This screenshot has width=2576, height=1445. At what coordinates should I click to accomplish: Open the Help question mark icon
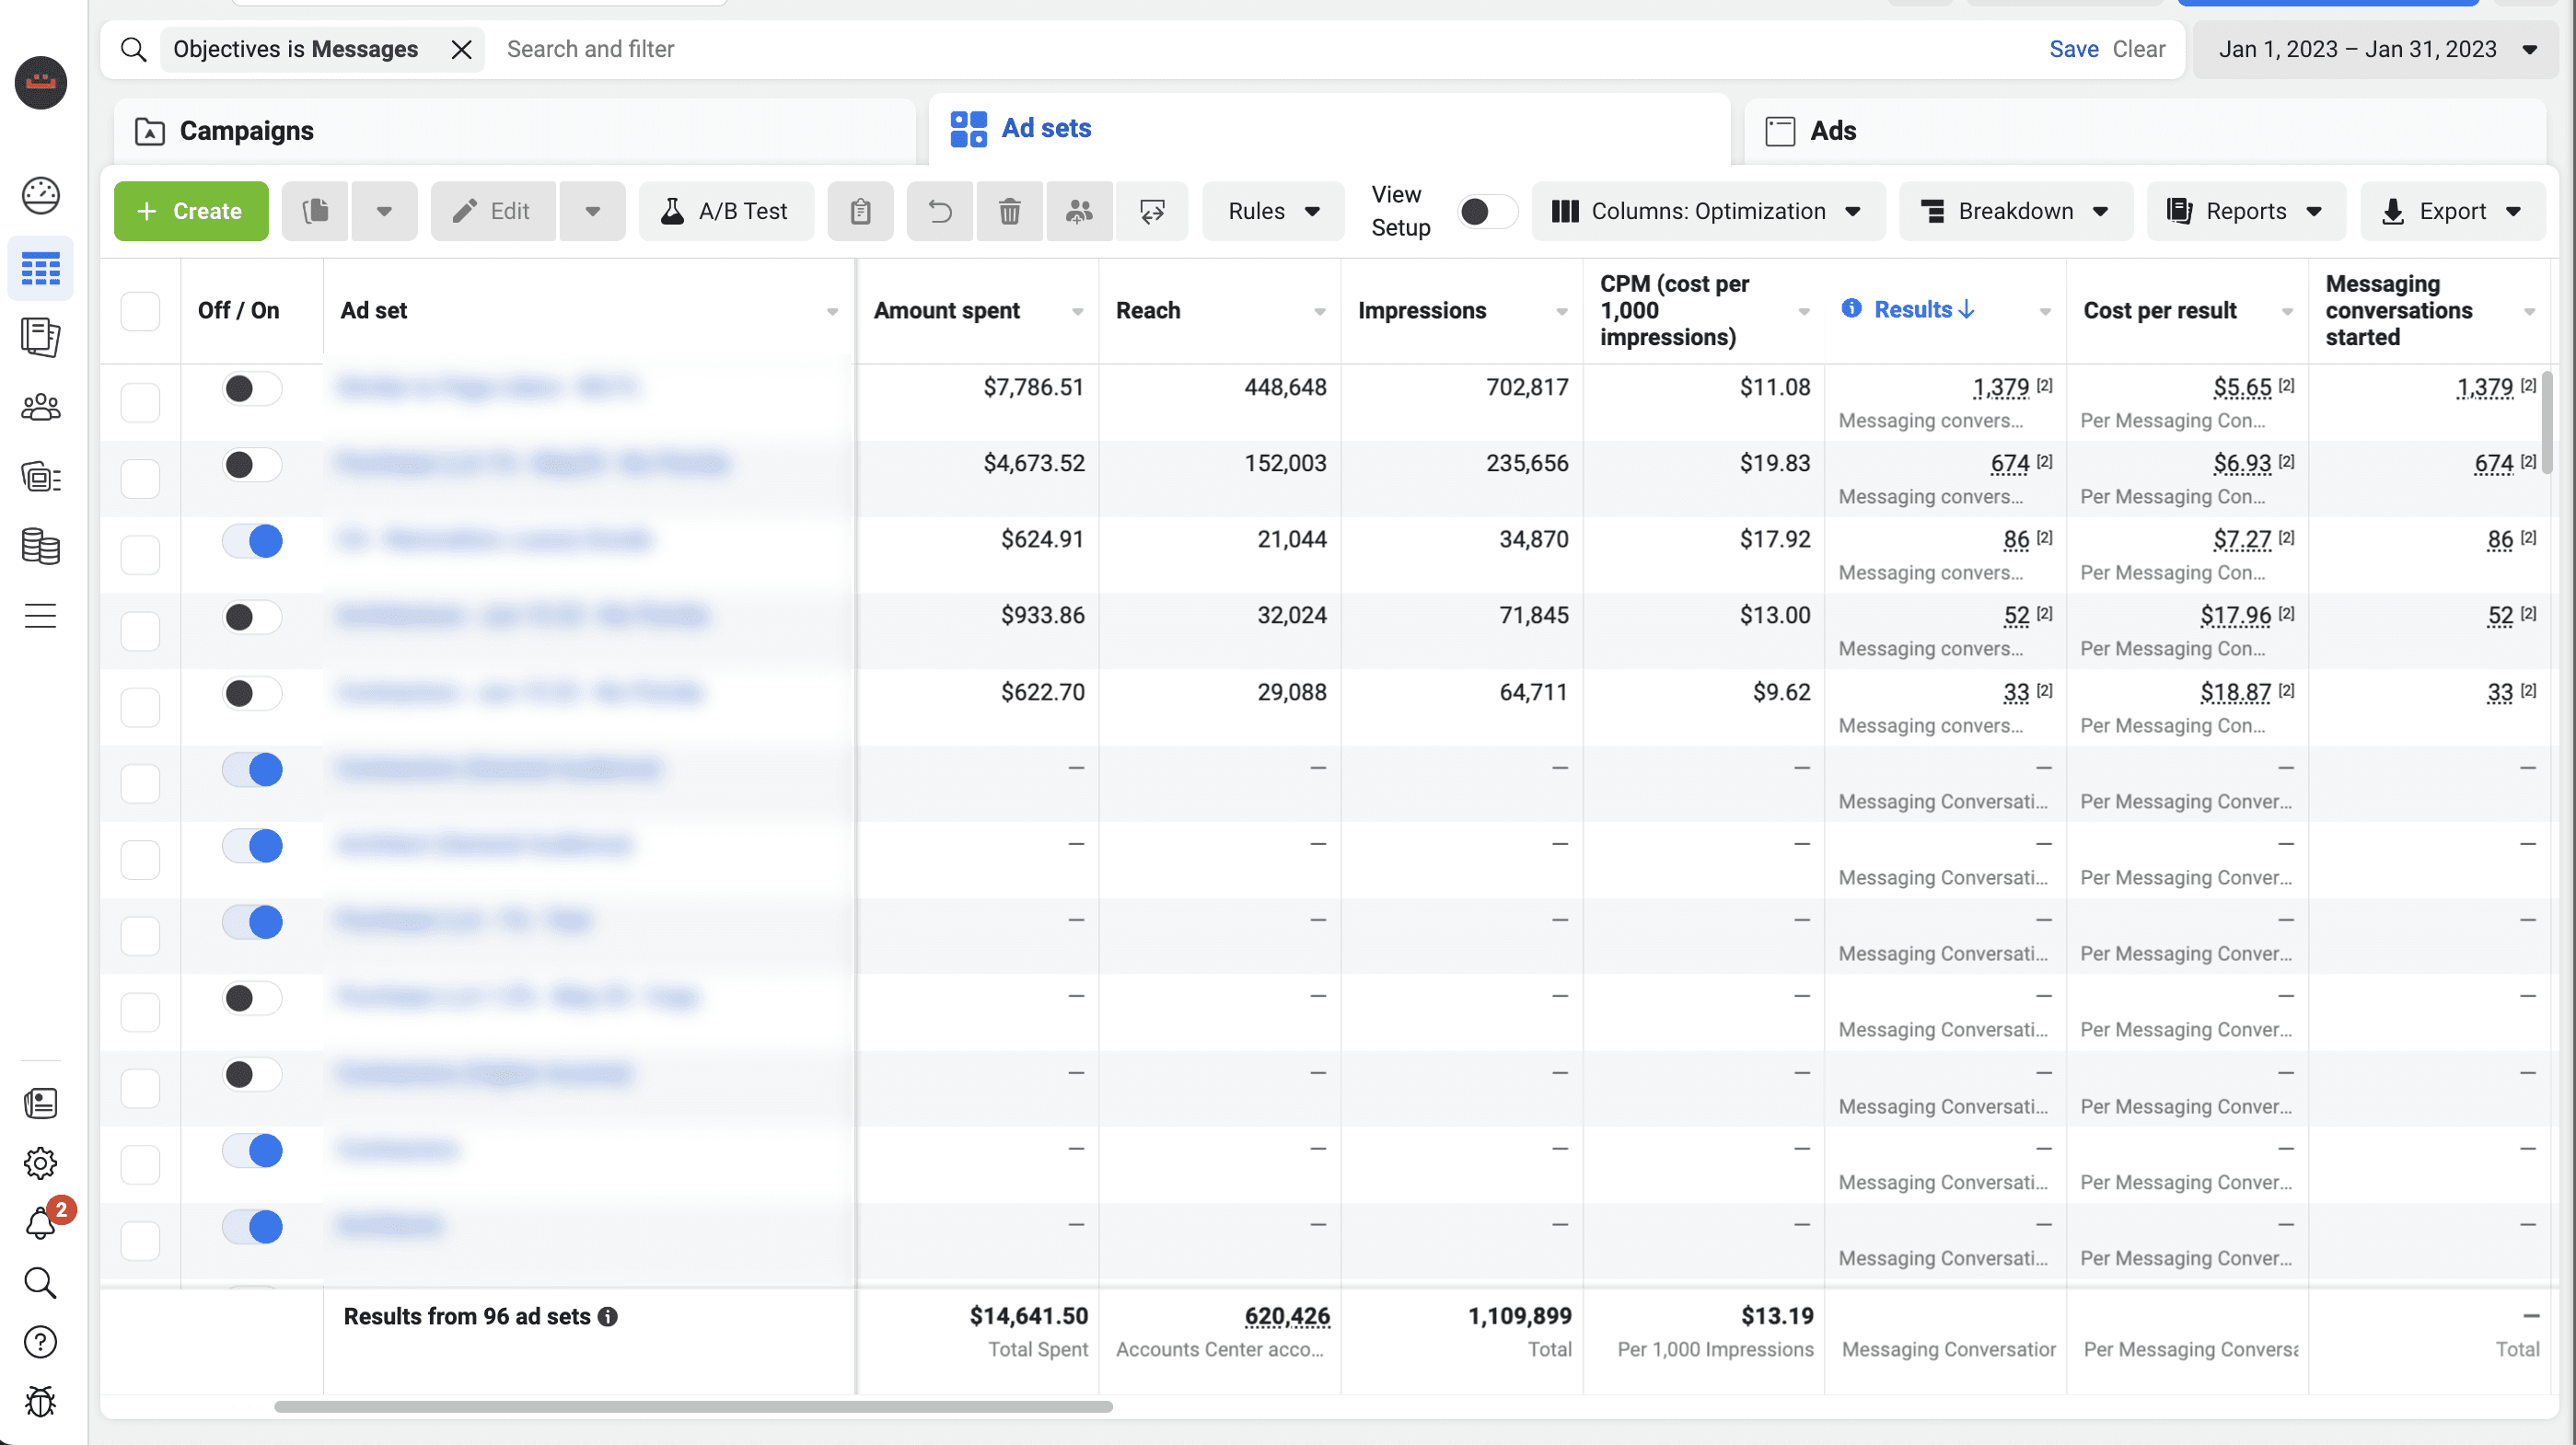tap(40, 1342)
